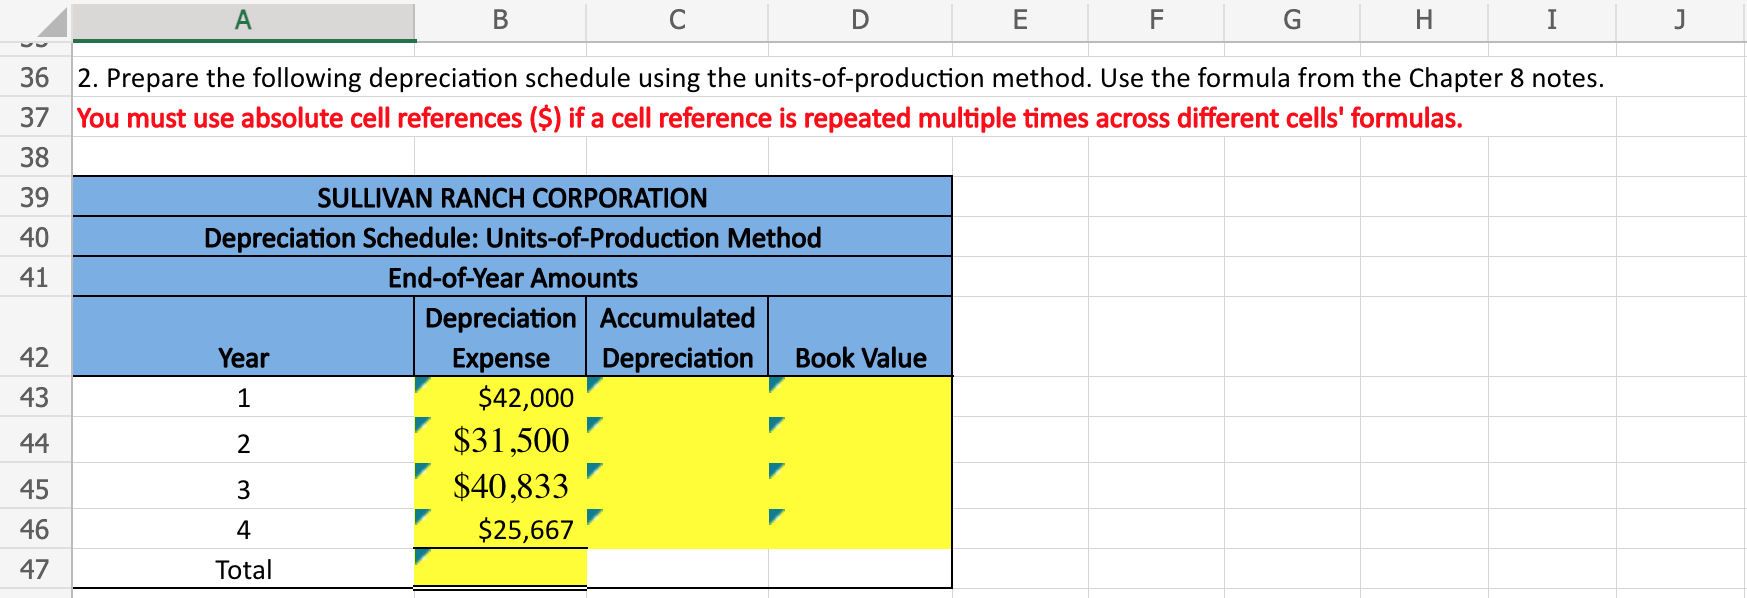This screenshot has height=598, width=1747.
Task: Select column F header
Action: [1156, 20]
